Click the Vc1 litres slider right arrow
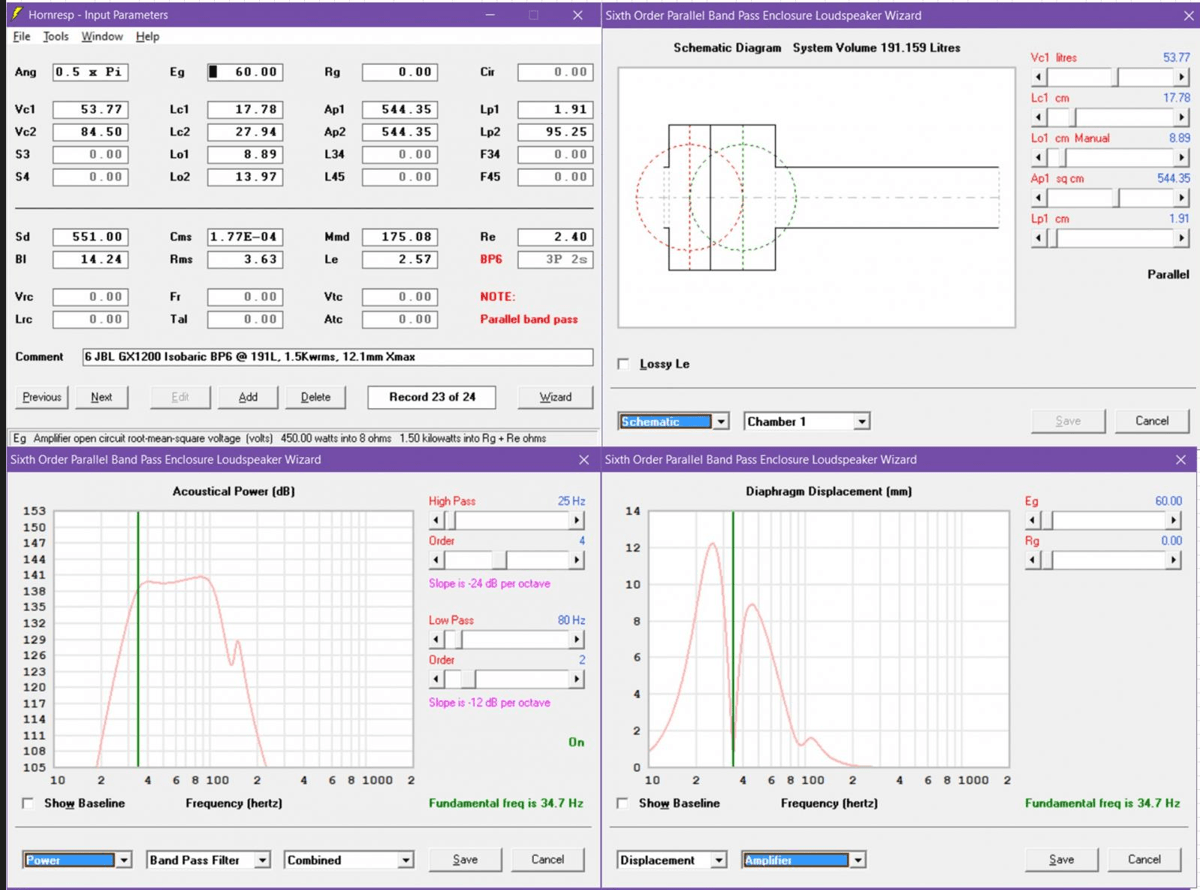This screenshot has width=1200, height=890. (x=1183, y=77)
